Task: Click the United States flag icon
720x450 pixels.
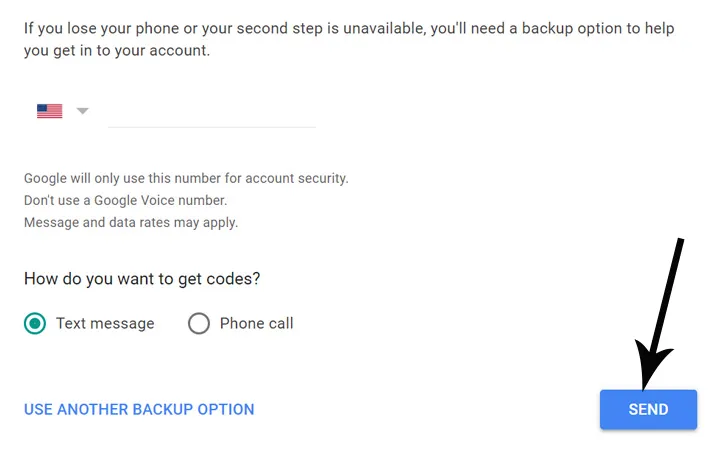Action: point(49,111)
